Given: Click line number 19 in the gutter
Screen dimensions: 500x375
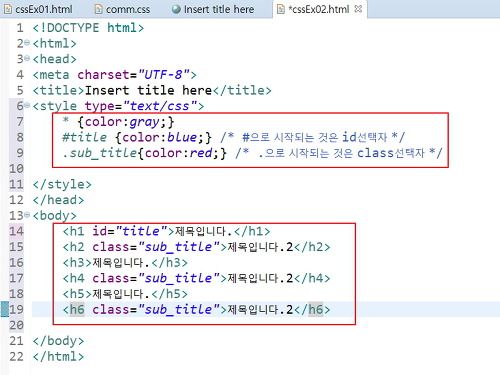Looking at the screenshot, I should click(x=16, y=309).
